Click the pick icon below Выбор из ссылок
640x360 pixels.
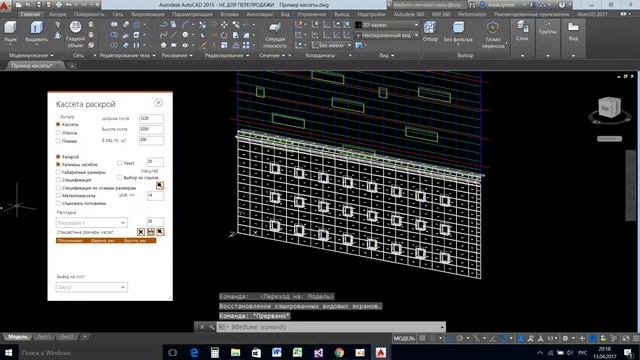160,186
